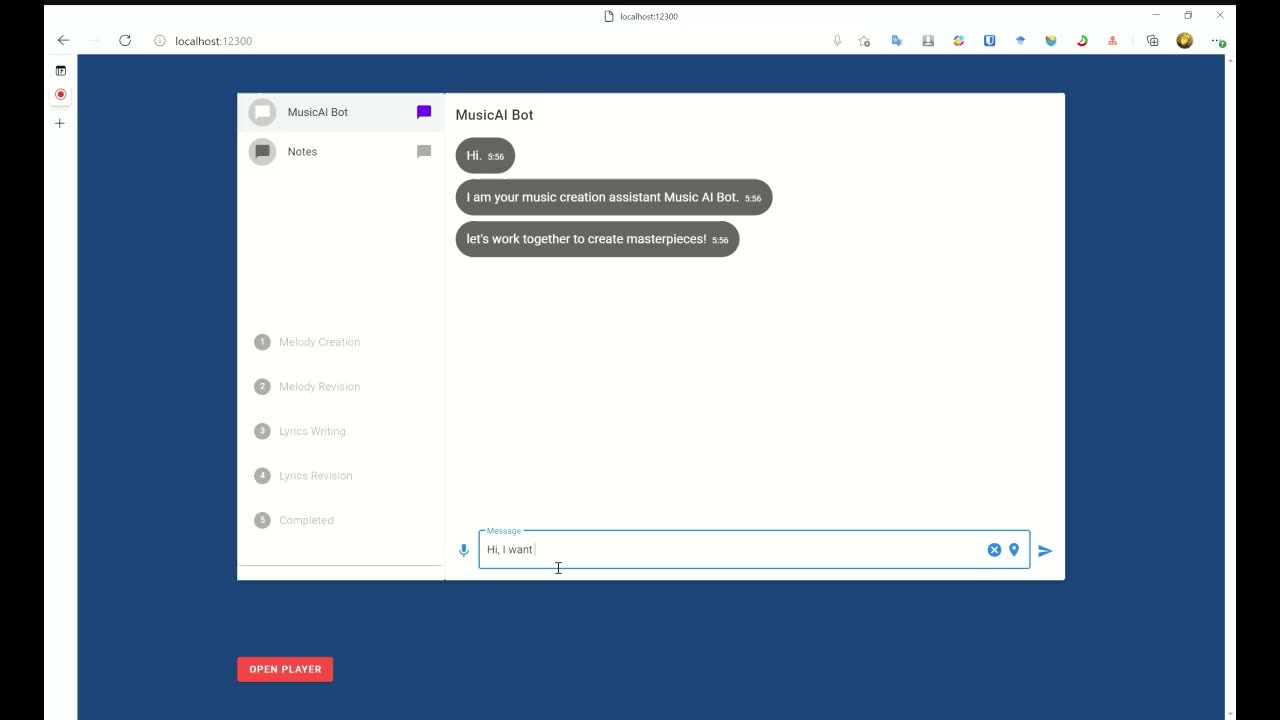1280x720 pixels.
Task: Click inside the Message input field
Action: click(x=732, y=550)
